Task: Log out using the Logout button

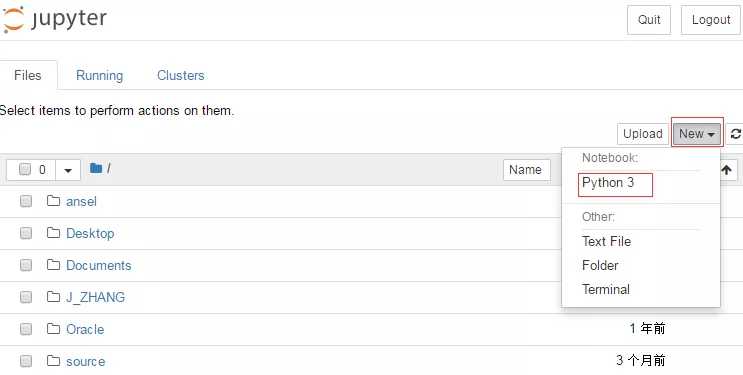Action: pyautogui.click(x=711, y=20)
